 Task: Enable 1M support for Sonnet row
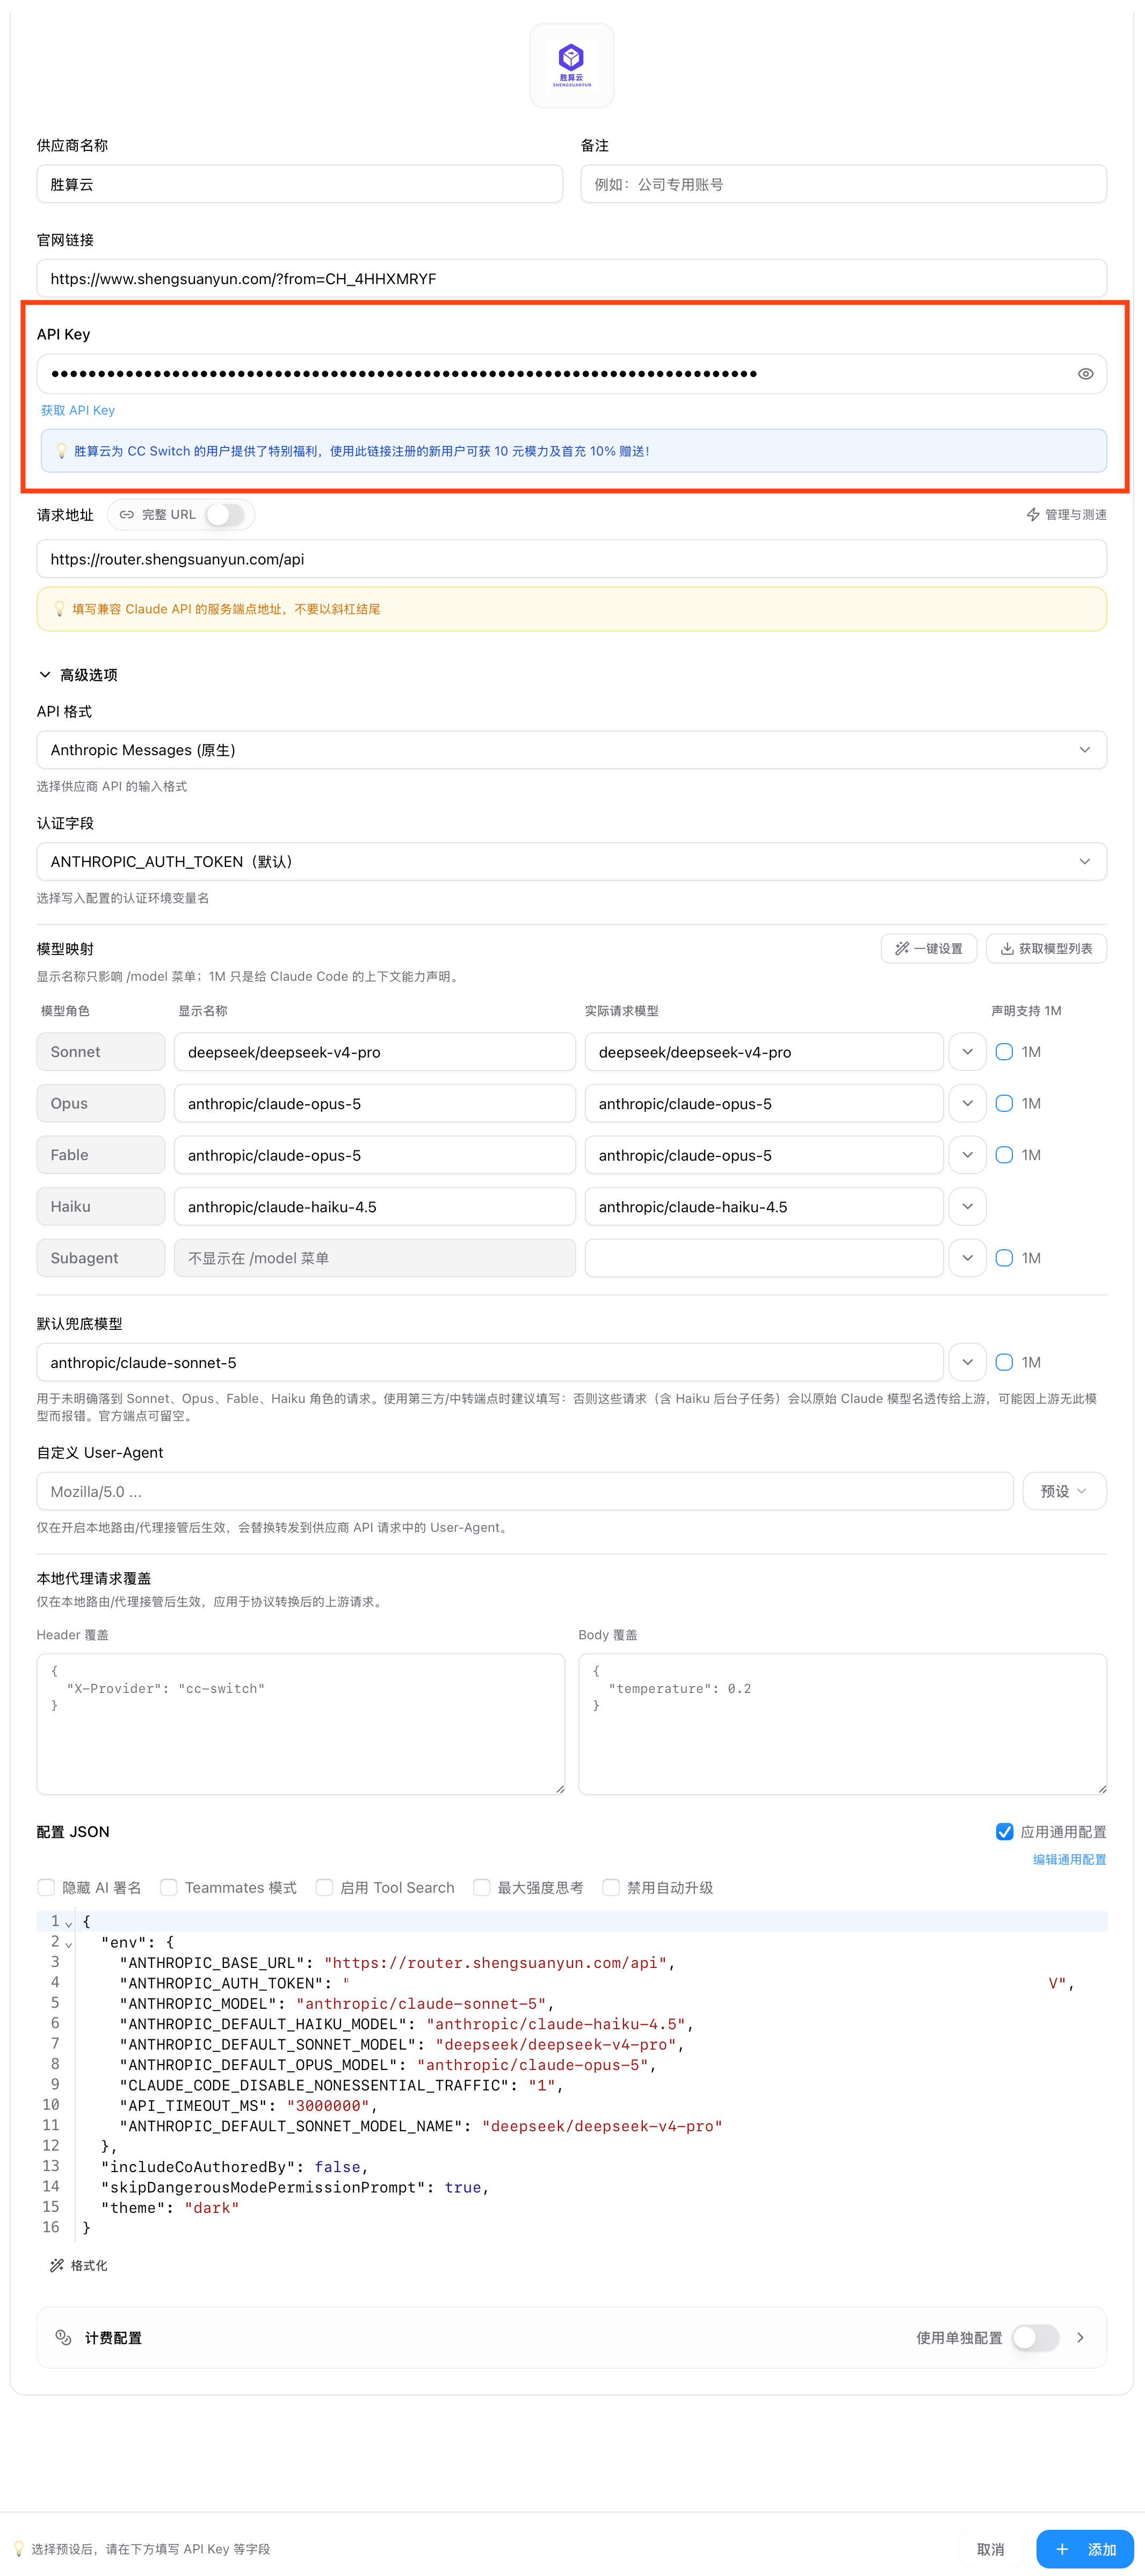[1004, 1052]
